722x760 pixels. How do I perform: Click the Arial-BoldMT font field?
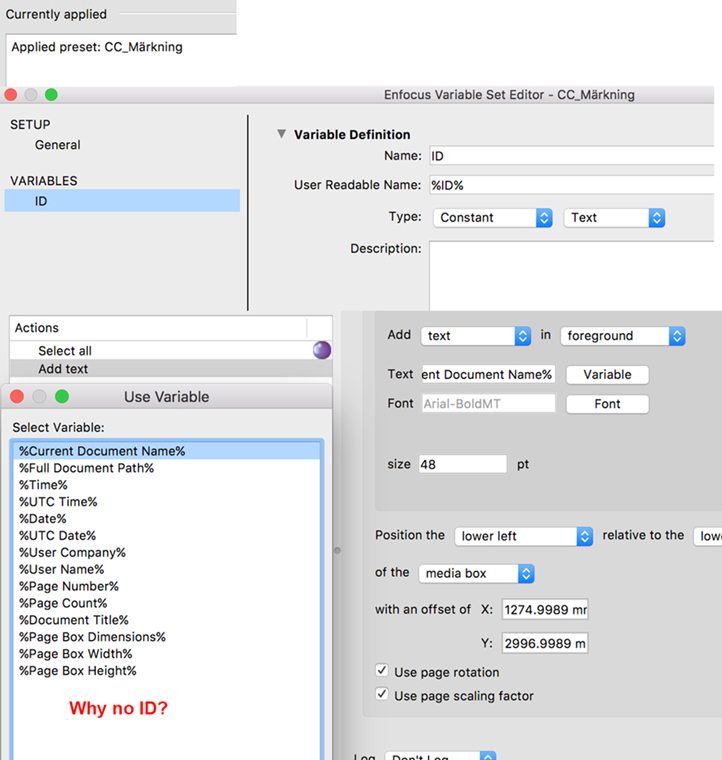[488, 403]
